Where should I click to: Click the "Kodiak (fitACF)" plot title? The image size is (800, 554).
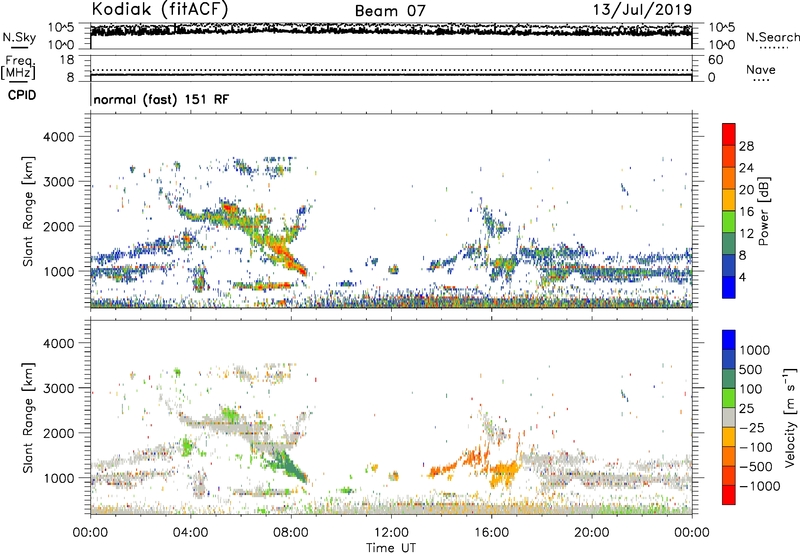pos(160,9)
